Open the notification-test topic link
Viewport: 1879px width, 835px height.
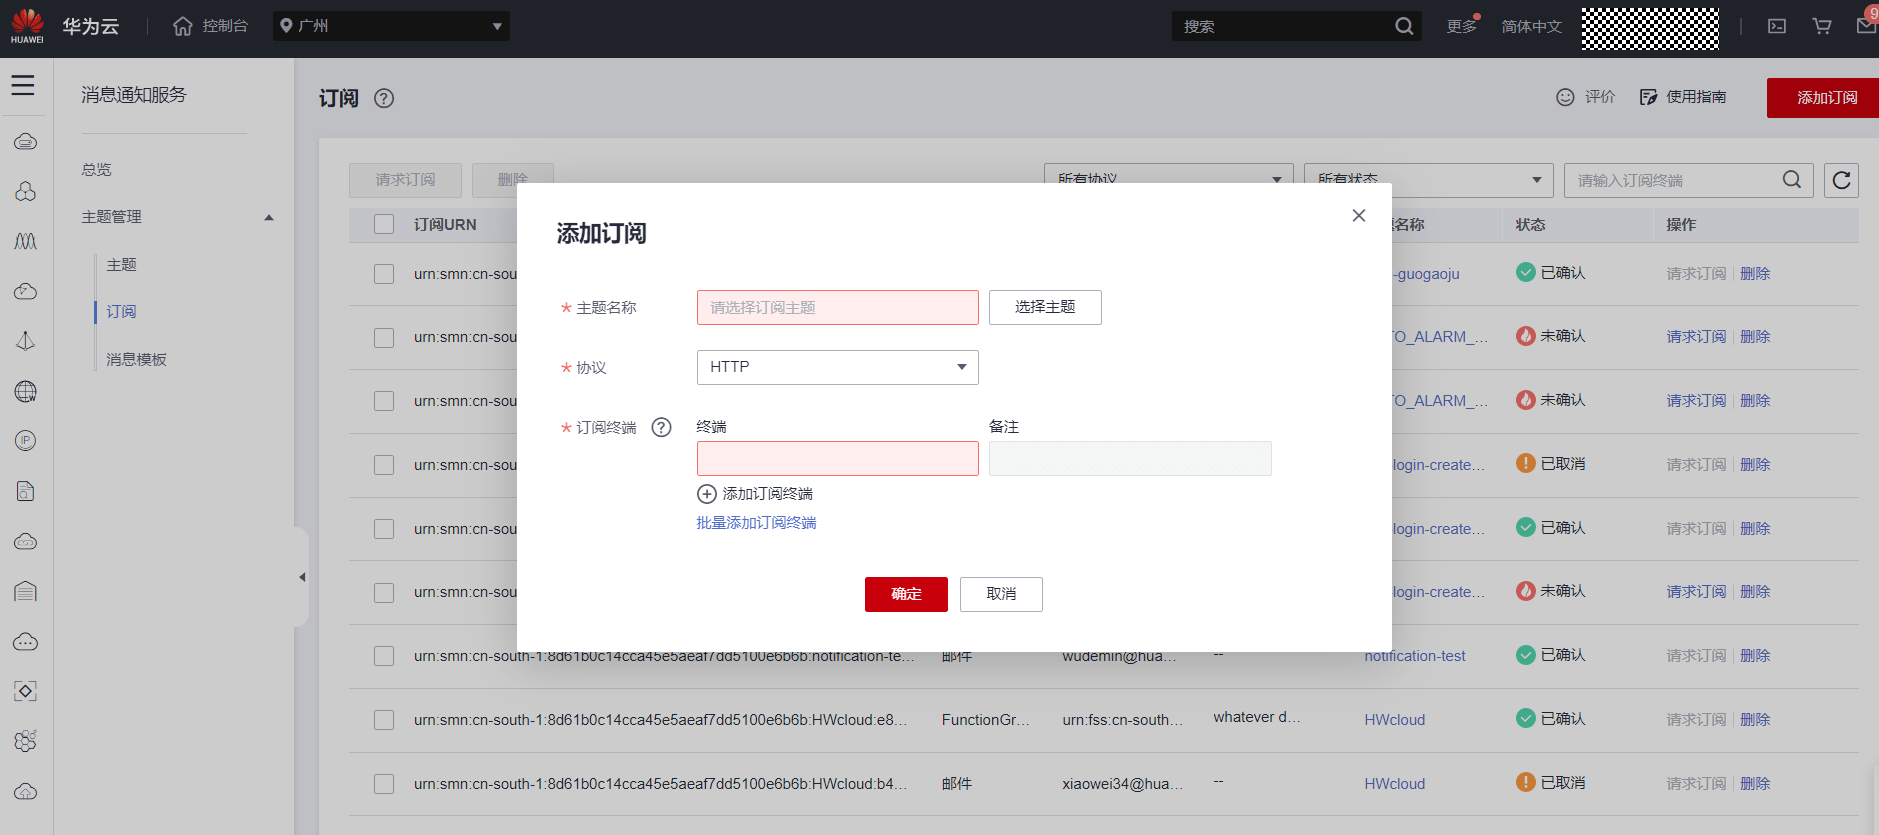click(1415, 656)
